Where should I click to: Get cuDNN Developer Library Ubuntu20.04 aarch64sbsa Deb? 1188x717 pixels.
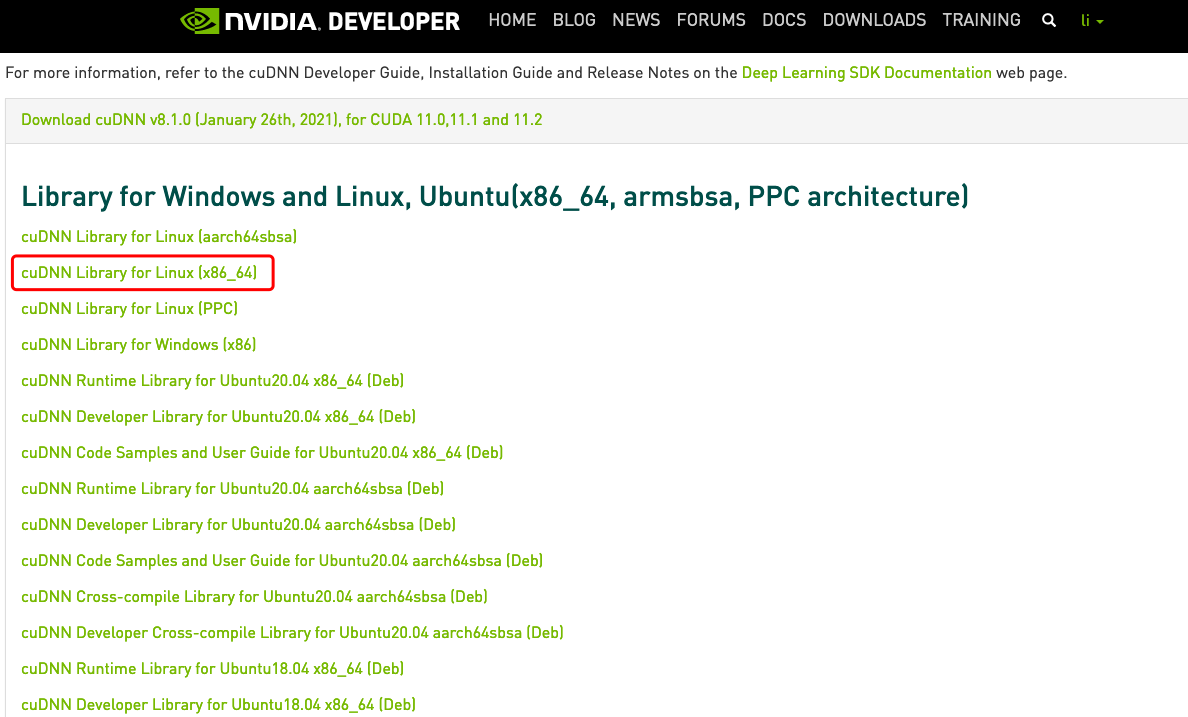(x=239, y=524)
